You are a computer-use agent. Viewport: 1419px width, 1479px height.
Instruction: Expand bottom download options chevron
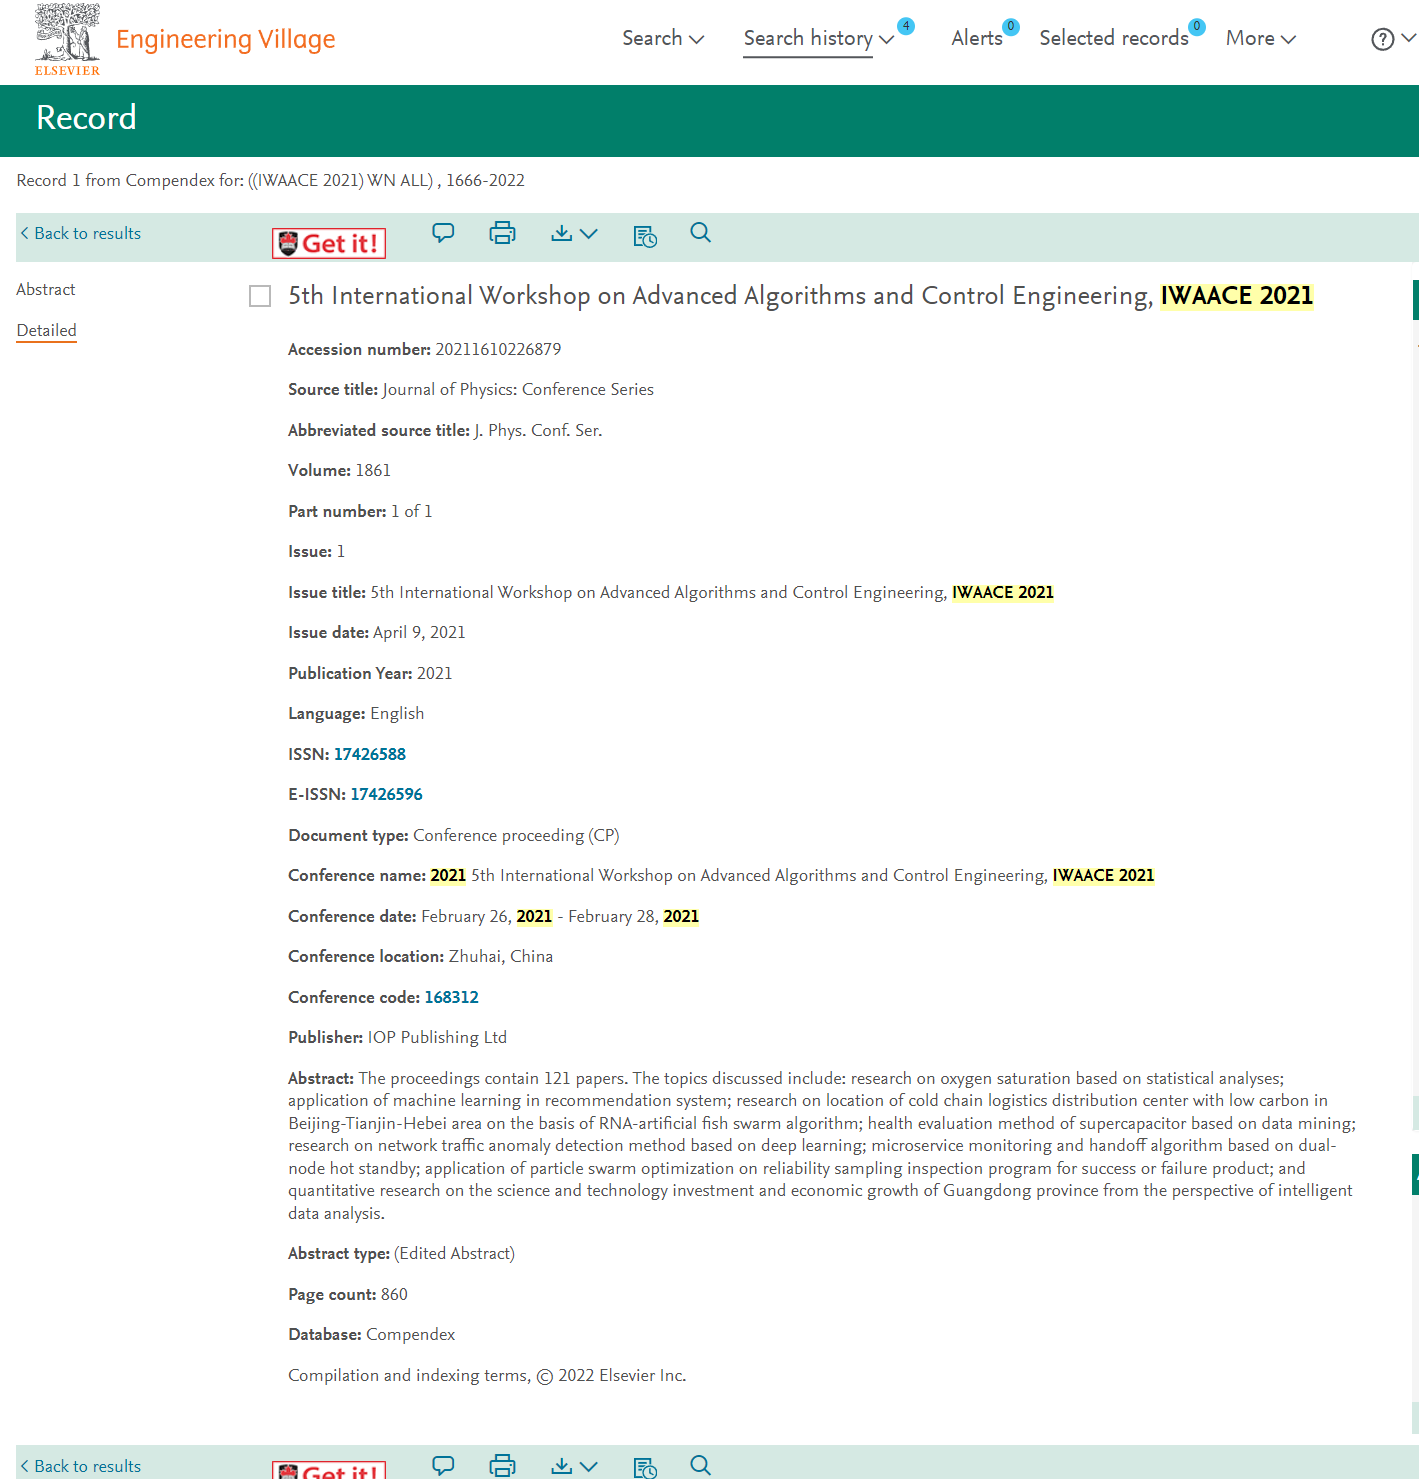pos(589,1467)
